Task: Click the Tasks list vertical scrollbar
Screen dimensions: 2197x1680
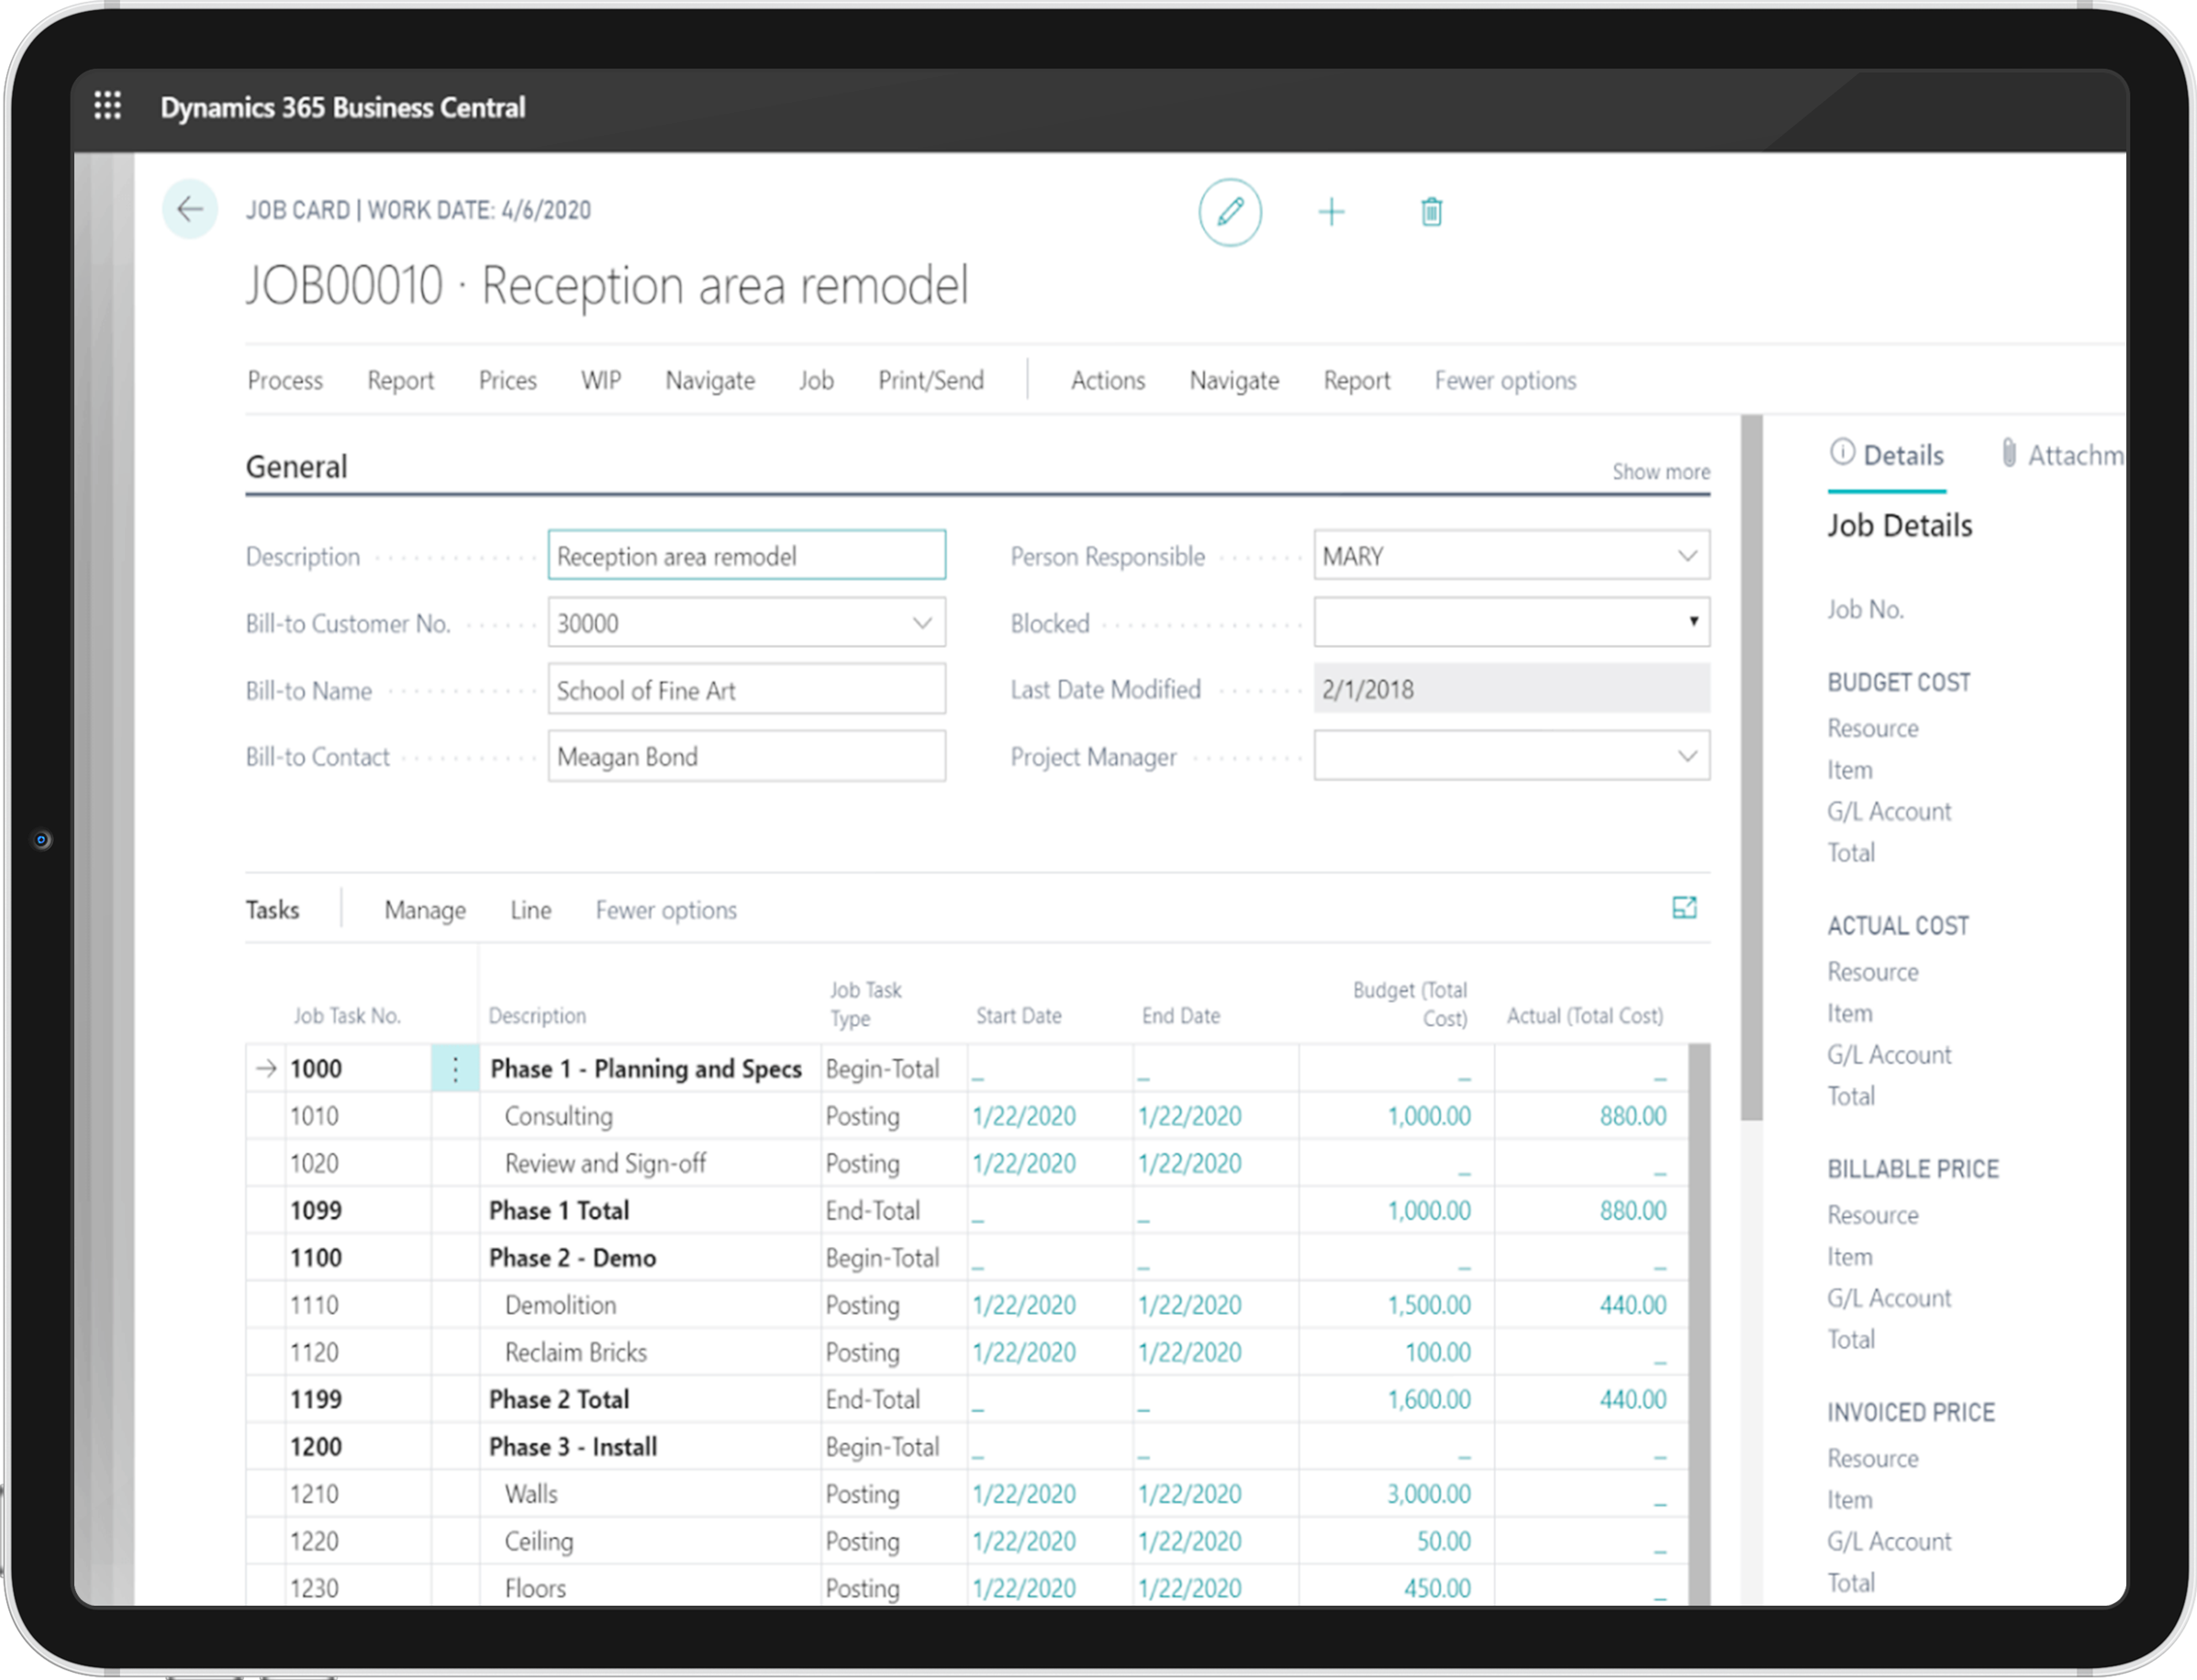Action: click(x=1699, y=1324)
